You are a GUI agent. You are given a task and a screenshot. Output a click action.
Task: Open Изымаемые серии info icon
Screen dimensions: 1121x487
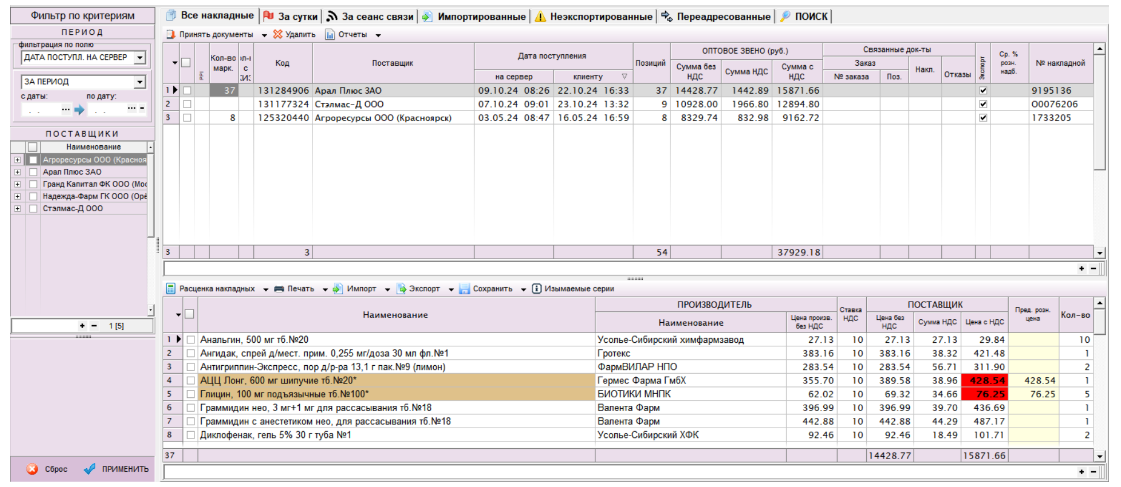537,289
